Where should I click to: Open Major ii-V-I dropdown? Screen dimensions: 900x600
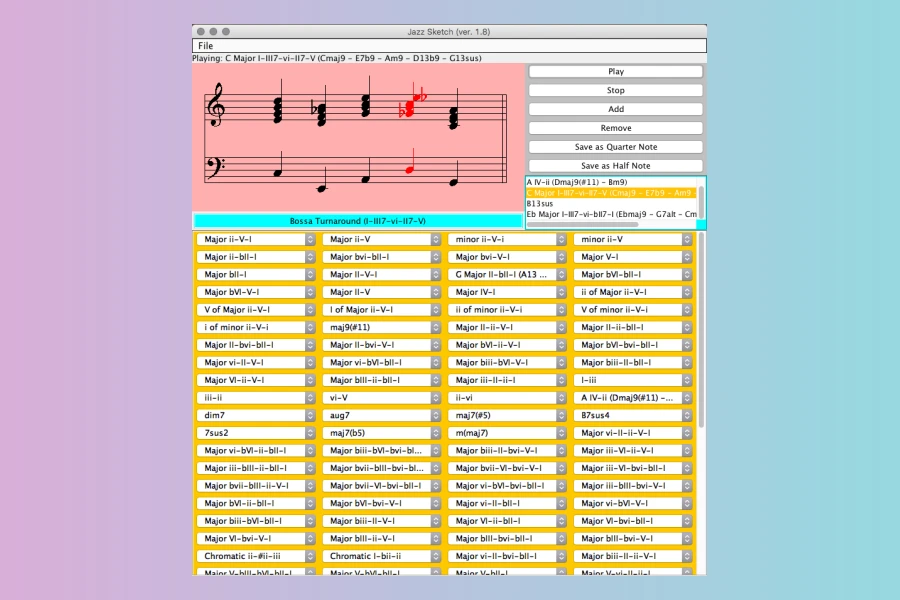point(256,239)
